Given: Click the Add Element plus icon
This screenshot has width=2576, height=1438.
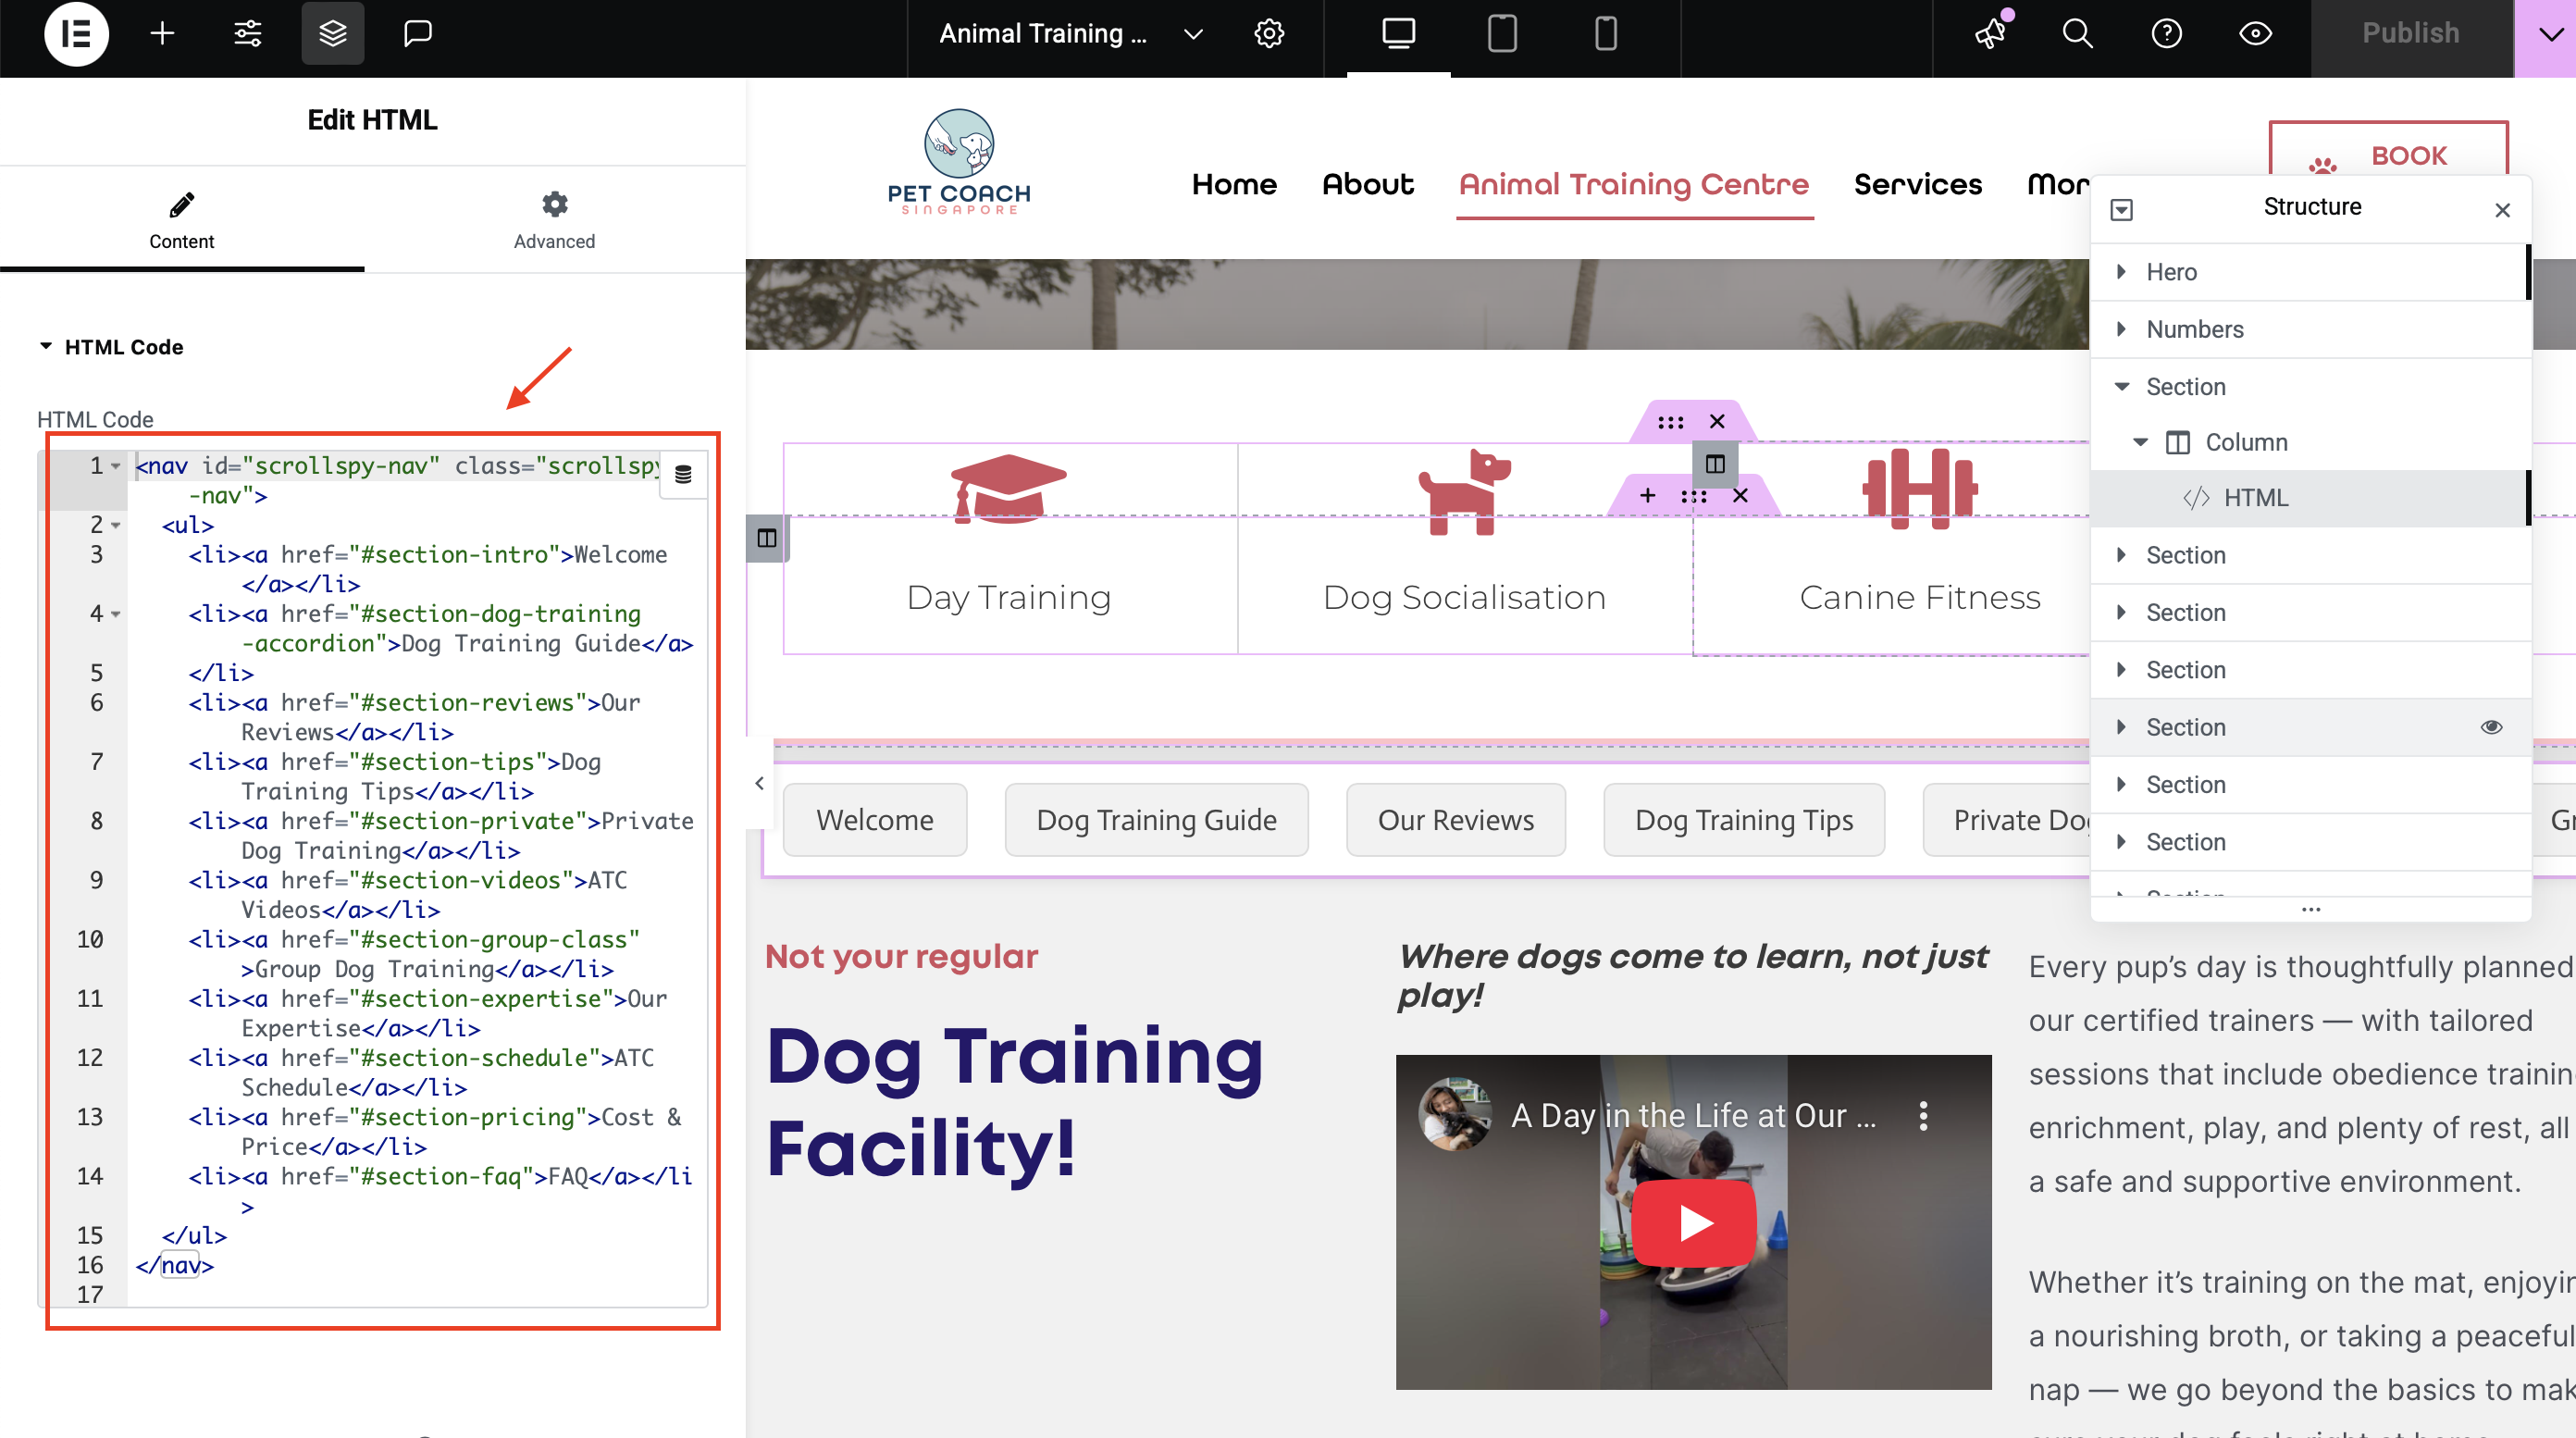Looking at the screenshot, I should coord(162,33).
